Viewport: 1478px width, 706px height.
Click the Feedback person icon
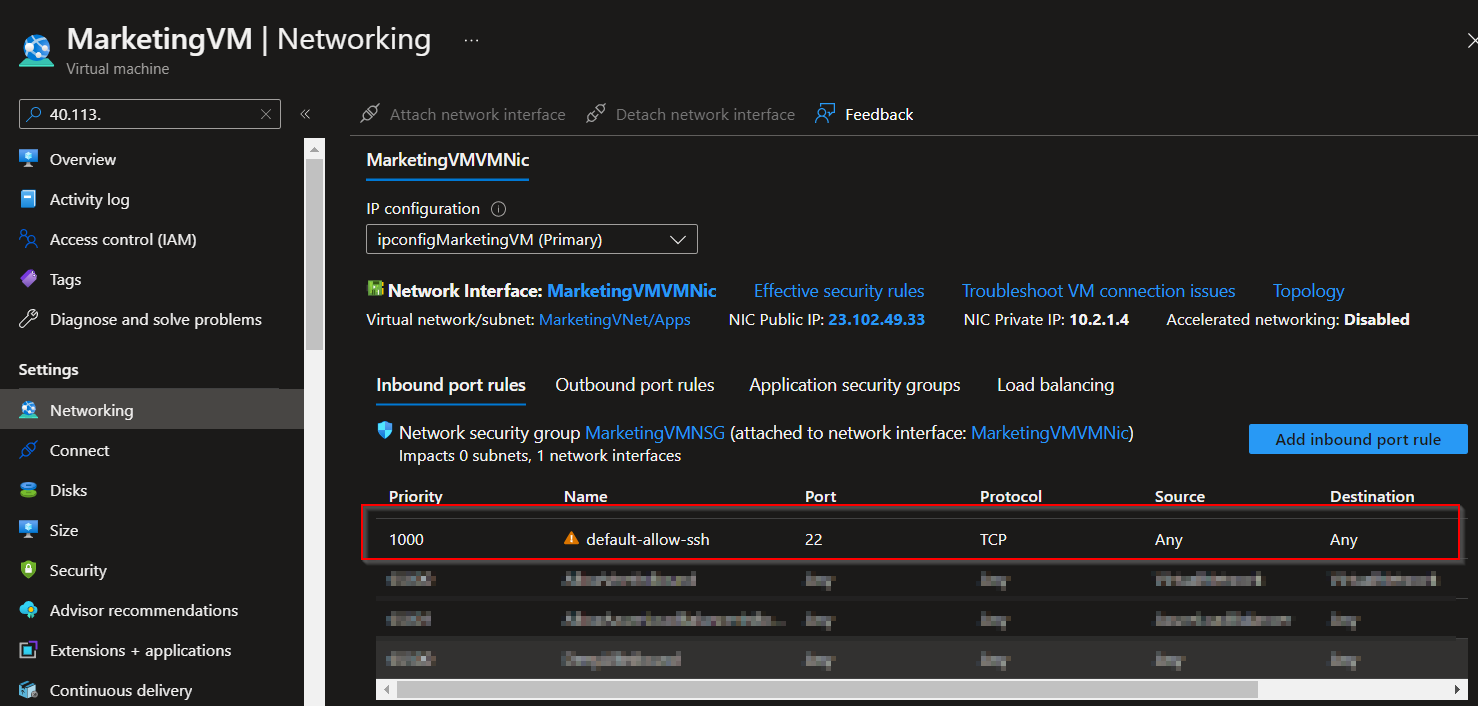(x=824, y=113)
